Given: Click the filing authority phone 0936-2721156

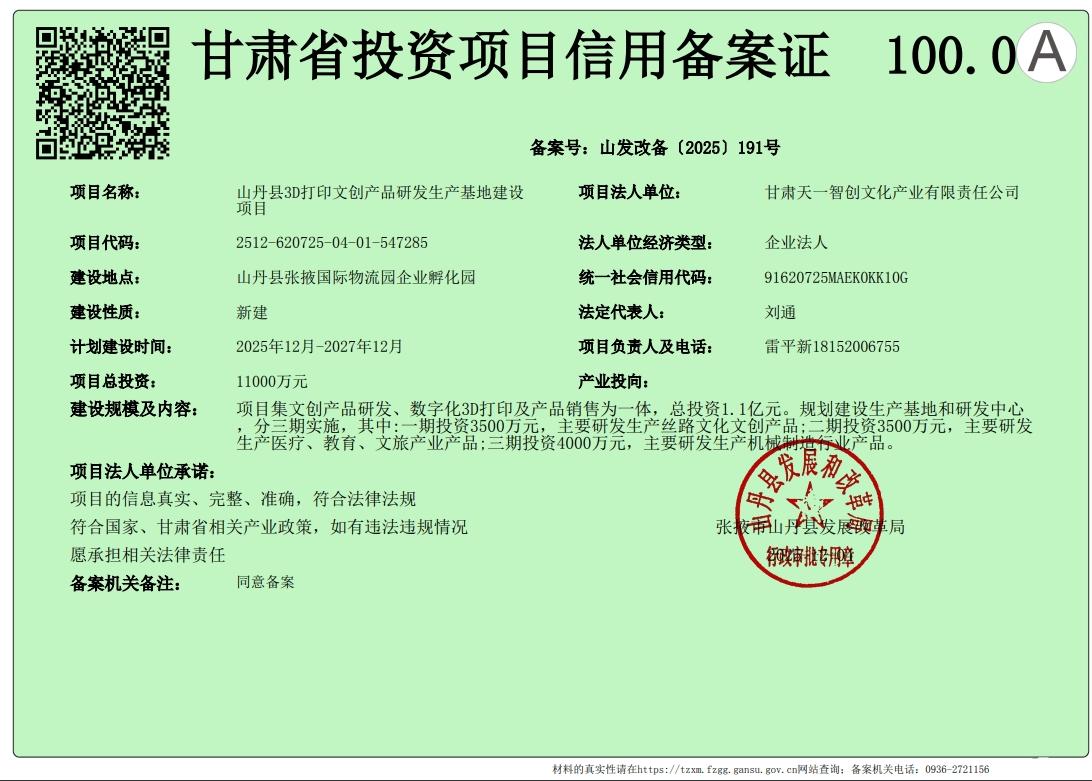Looking at the screenshot, I should click(955, 770).
